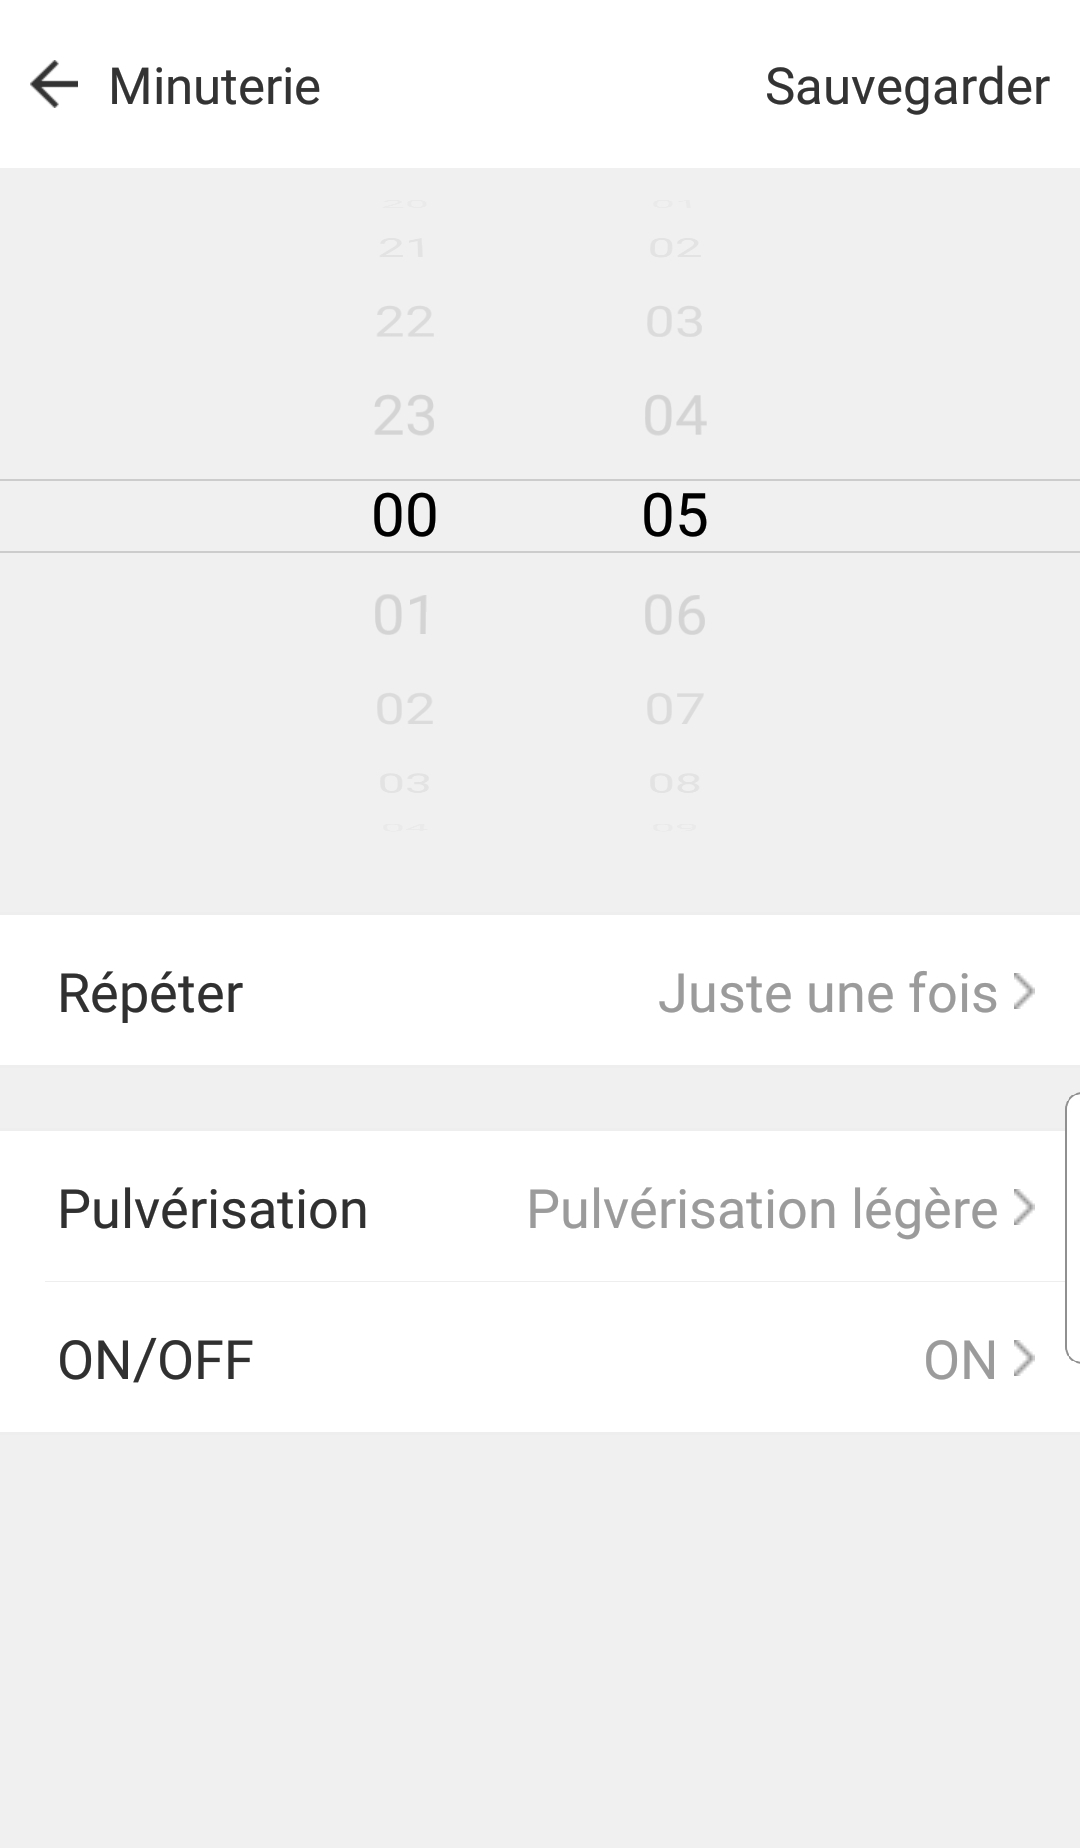Tap the selected minute 05

[x=675, y=516]
